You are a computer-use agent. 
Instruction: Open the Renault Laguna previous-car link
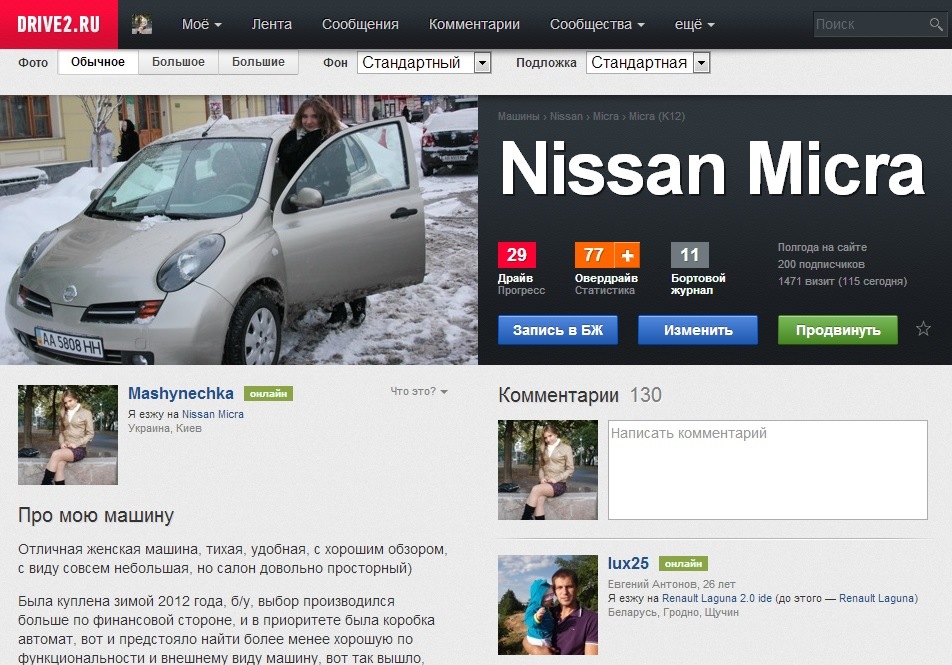tap(878, 598)
